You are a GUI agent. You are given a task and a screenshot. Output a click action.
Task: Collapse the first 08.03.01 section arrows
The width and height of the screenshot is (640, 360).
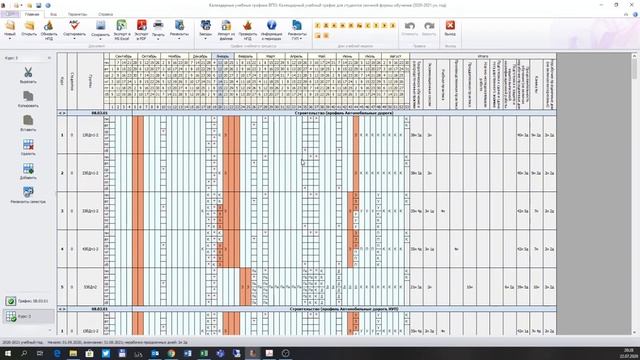click(62, 113)
